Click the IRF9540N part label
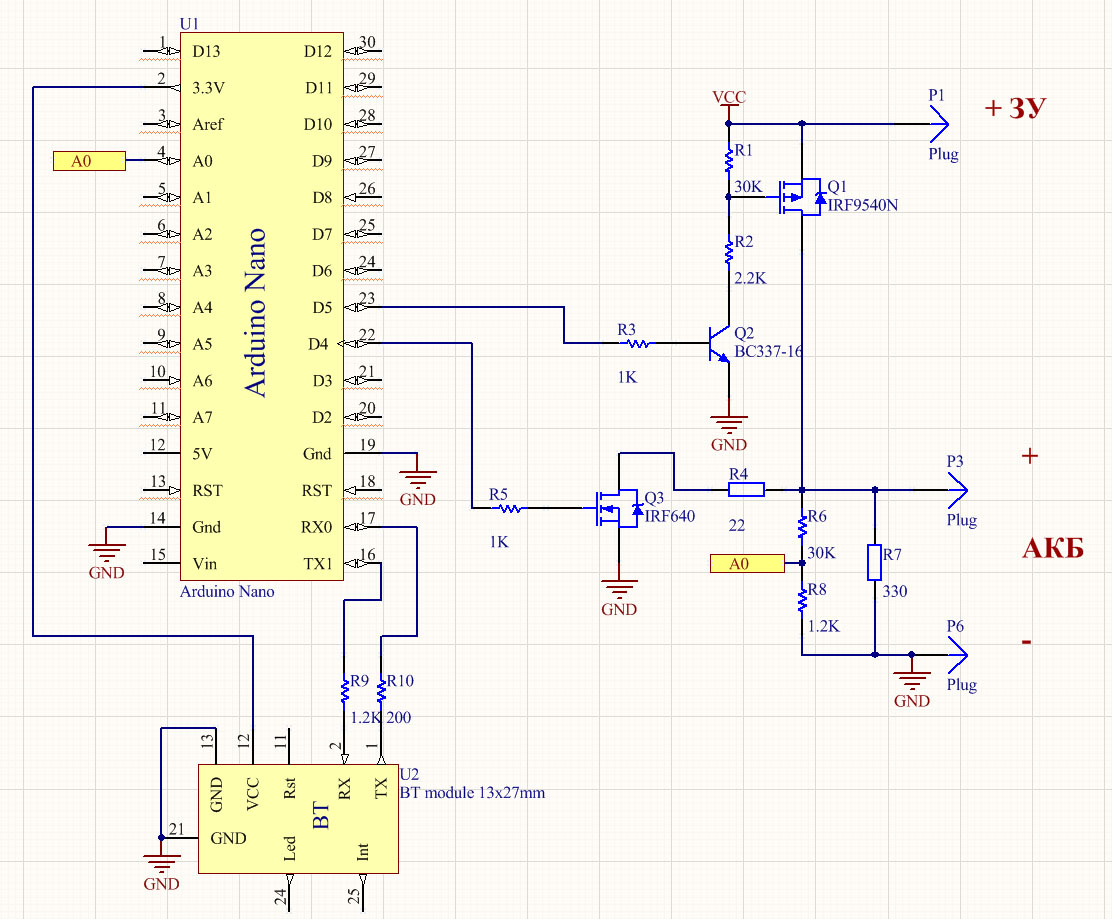1112x919 pixels. pos(862,205)
